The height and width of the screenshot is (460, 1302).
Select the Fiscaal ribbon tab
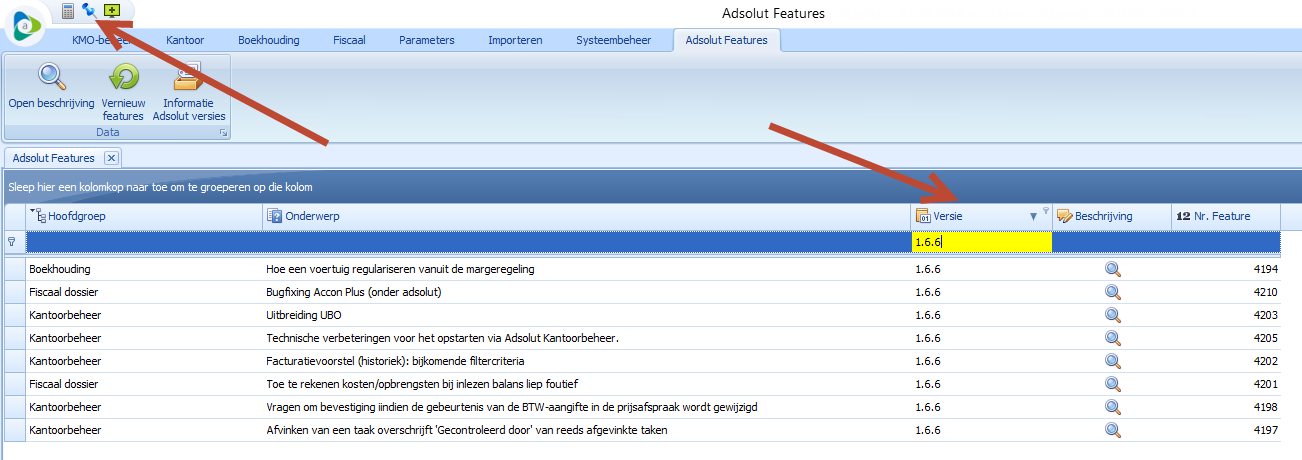(x=349, y=40)
